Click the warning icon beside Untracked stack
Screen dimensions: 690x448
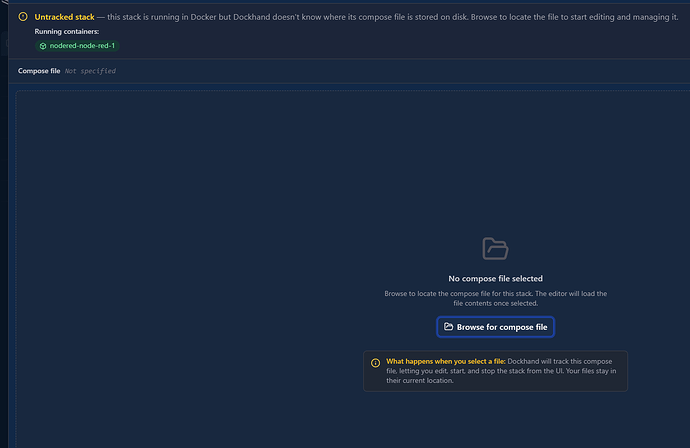point(23,17)
